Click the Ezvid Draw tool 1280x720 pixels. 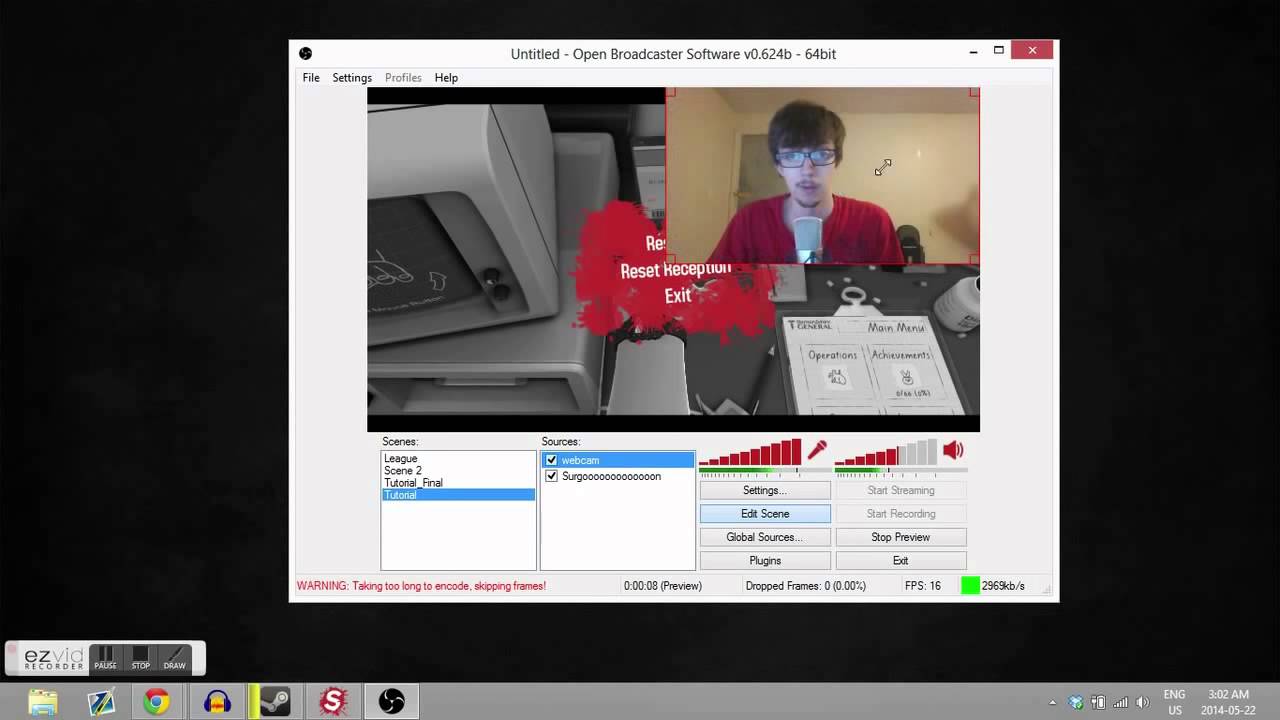(x=174, y=658)
